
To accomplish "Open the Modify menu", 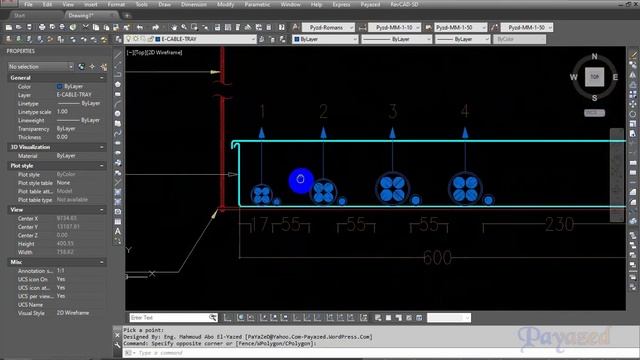I will pos(225,4).
